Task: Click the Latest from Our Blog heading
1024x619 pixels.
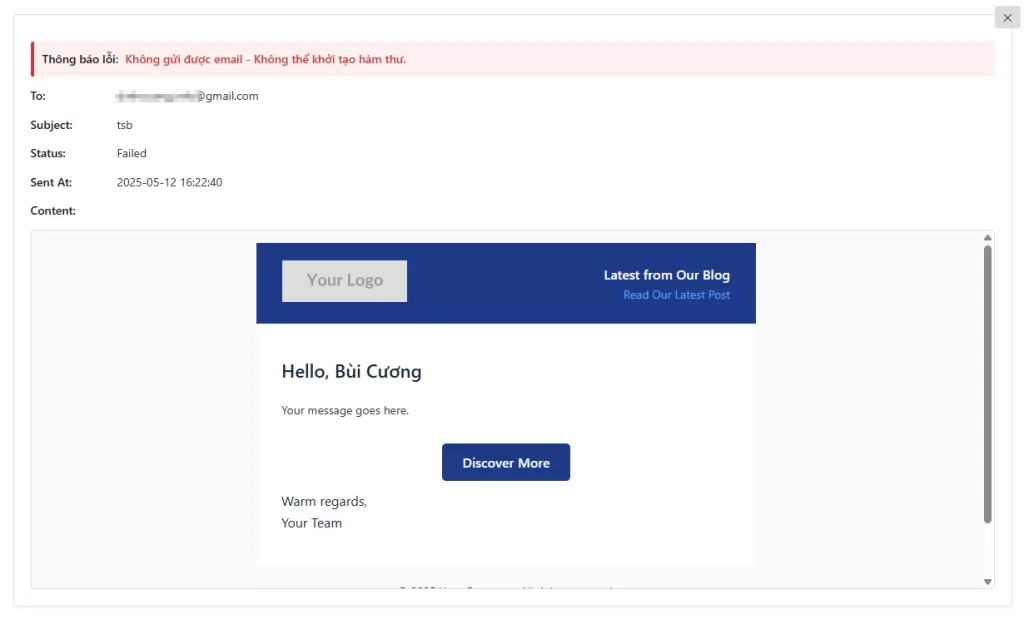Action: coord(666,275)
